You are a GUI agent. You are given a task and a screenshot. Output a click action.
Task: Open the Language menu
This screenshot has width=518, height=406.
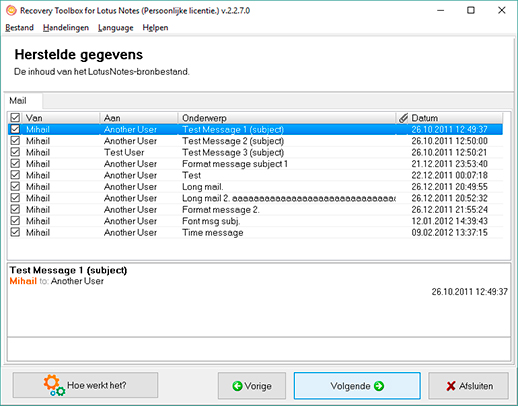tap(115, 28)
